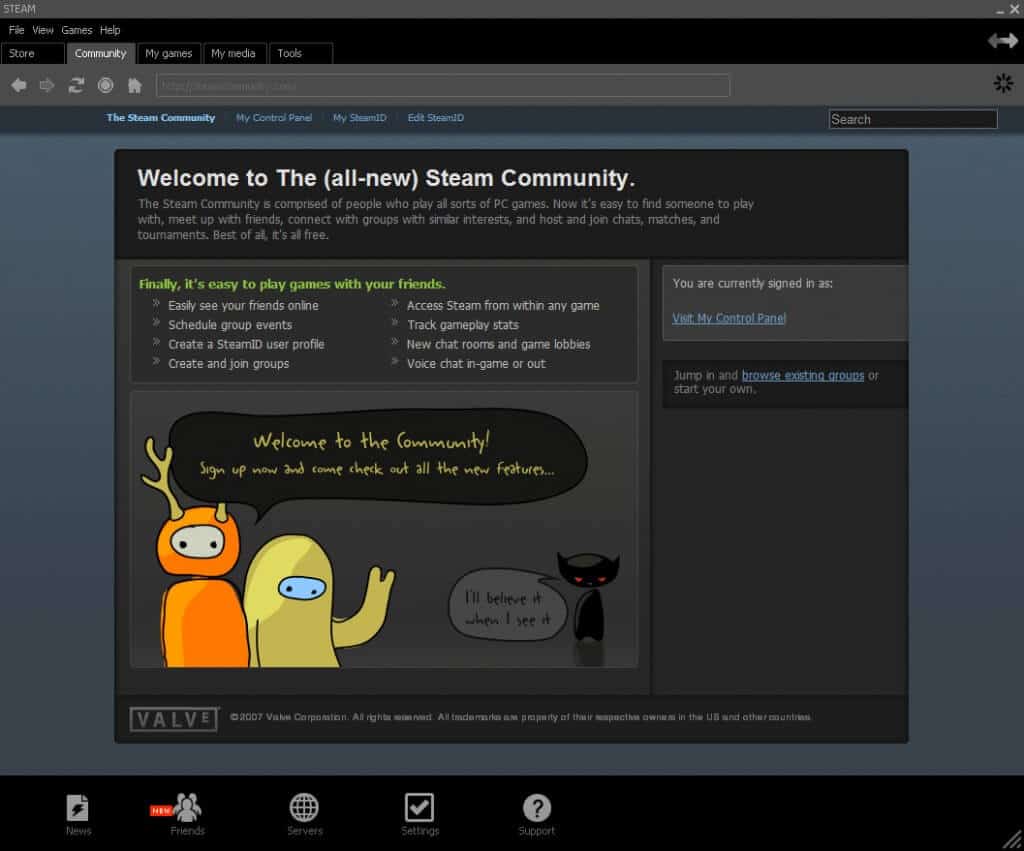1024x851 pixels.
Task: Open the Games menu
Action: (76, 30)
